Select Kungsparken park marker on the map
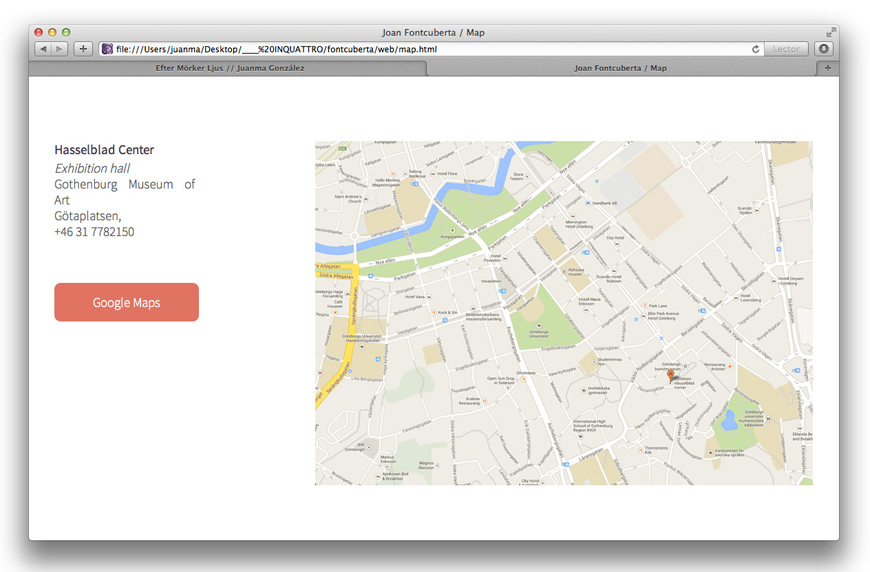Viewport: 870px width, 572px height. click(452, 231)
